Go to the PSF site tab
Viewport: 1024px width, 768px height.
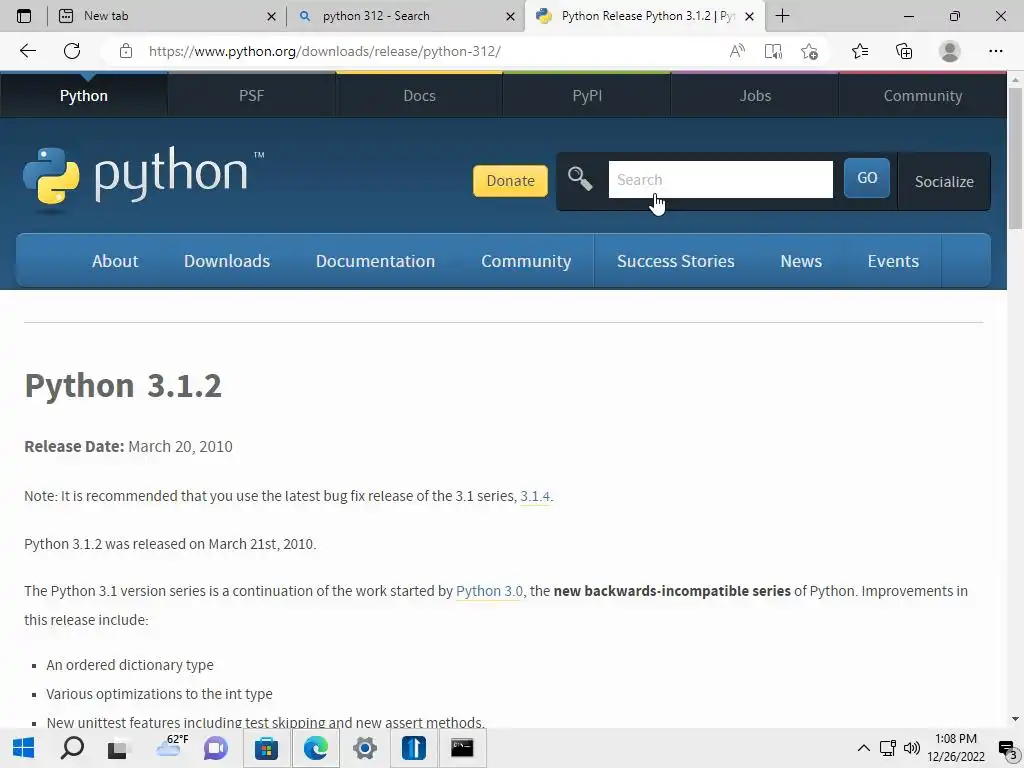tap(251, 95)
